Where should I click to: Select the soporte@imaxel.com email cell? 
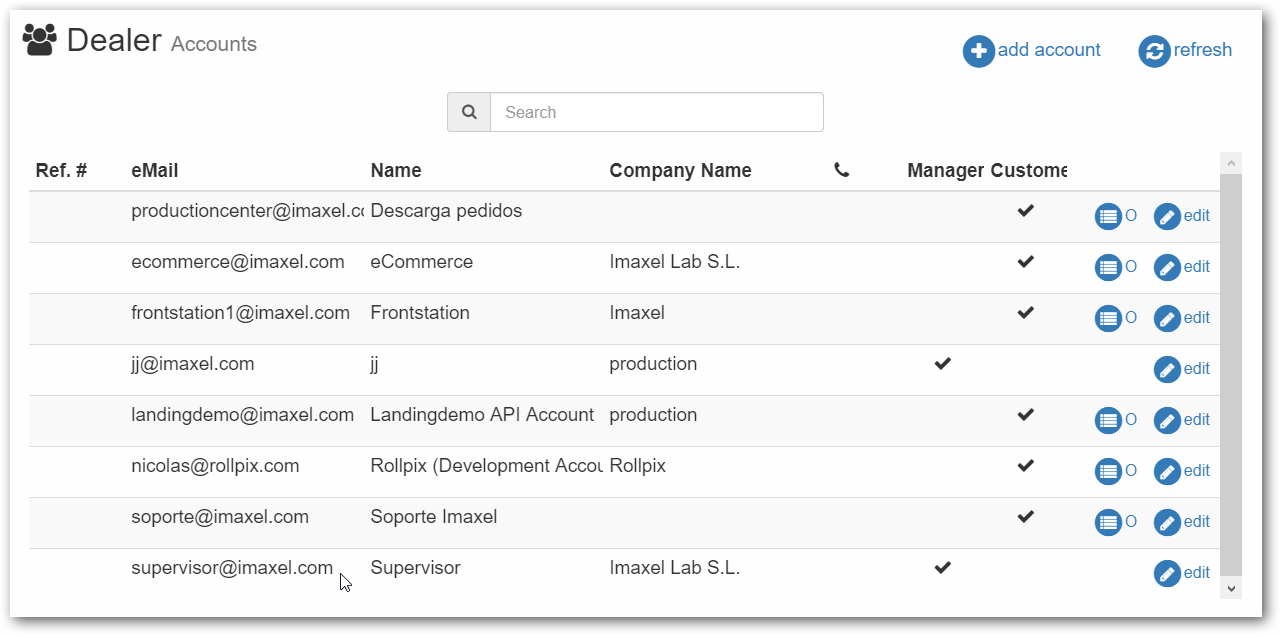point(220,517)
